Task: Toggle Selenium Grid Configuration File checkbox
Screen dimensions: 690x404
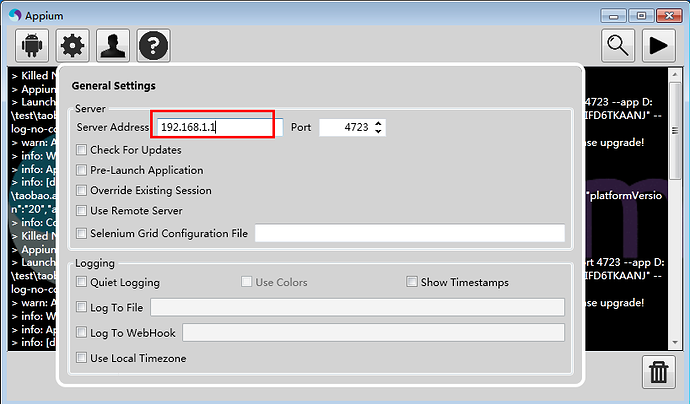Action: [81, 233]
